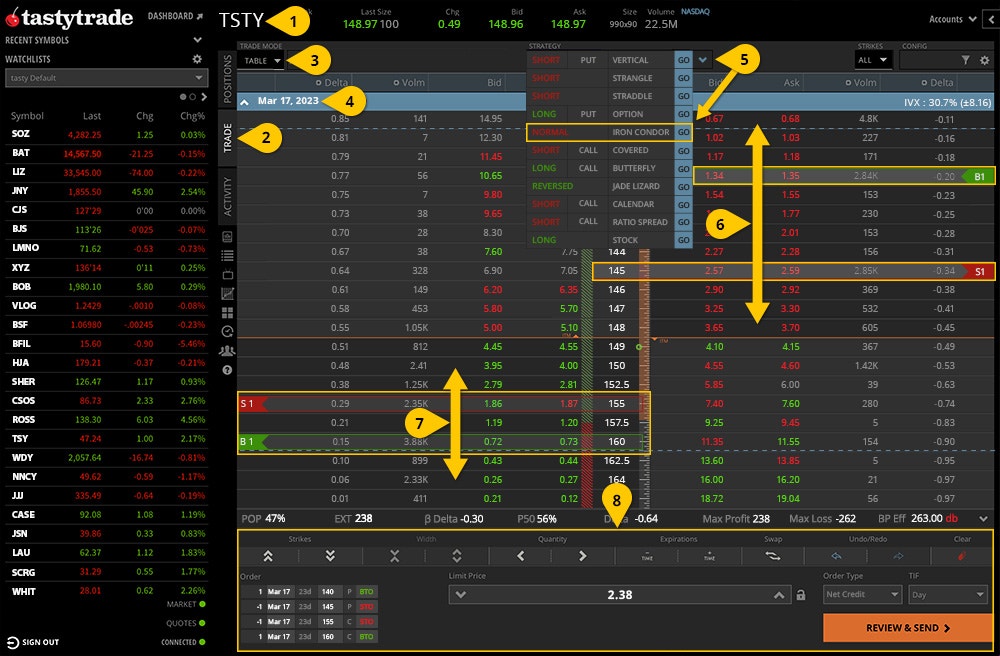Toggle the B1 buy marker at strike 160

(253, 442)
